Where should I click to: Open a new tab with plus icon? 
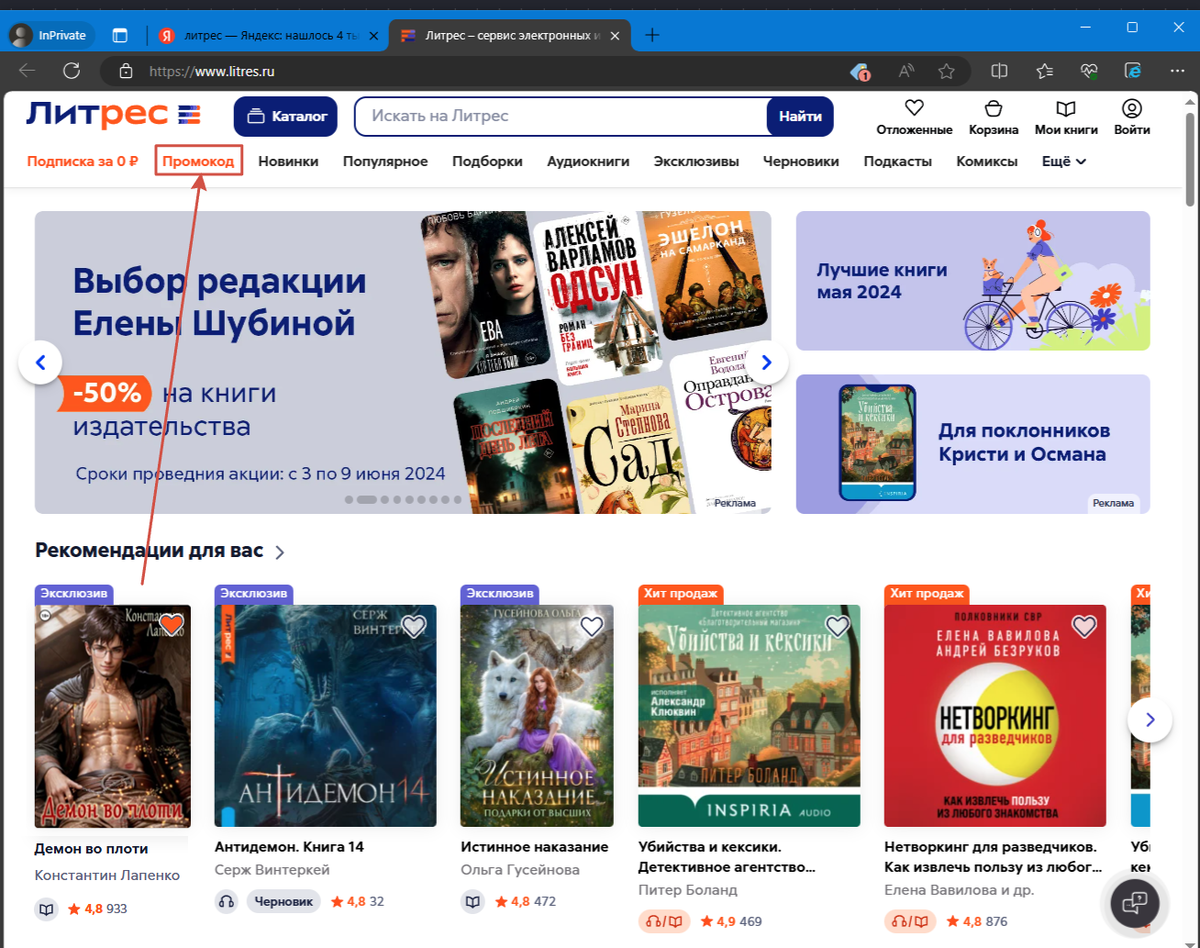pyautogui.click(x=652, y=35)
